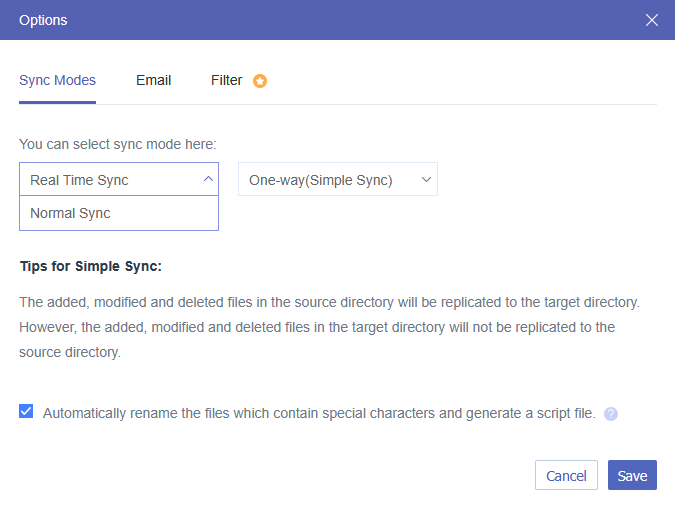This screenshot has width=675, height=507.
Task: Go to the Filter tab
Action: [x=227, y=80]
